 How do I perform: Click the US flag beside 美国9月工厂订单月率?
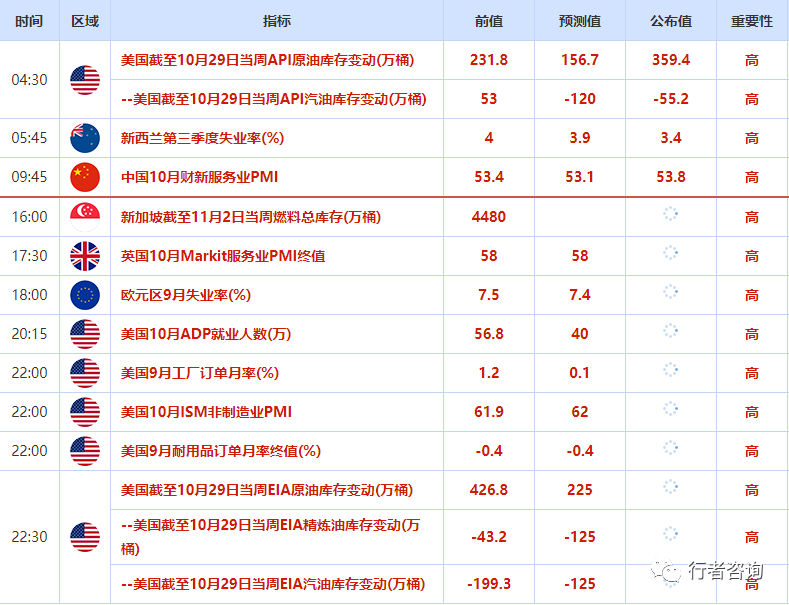click(85, 373)
